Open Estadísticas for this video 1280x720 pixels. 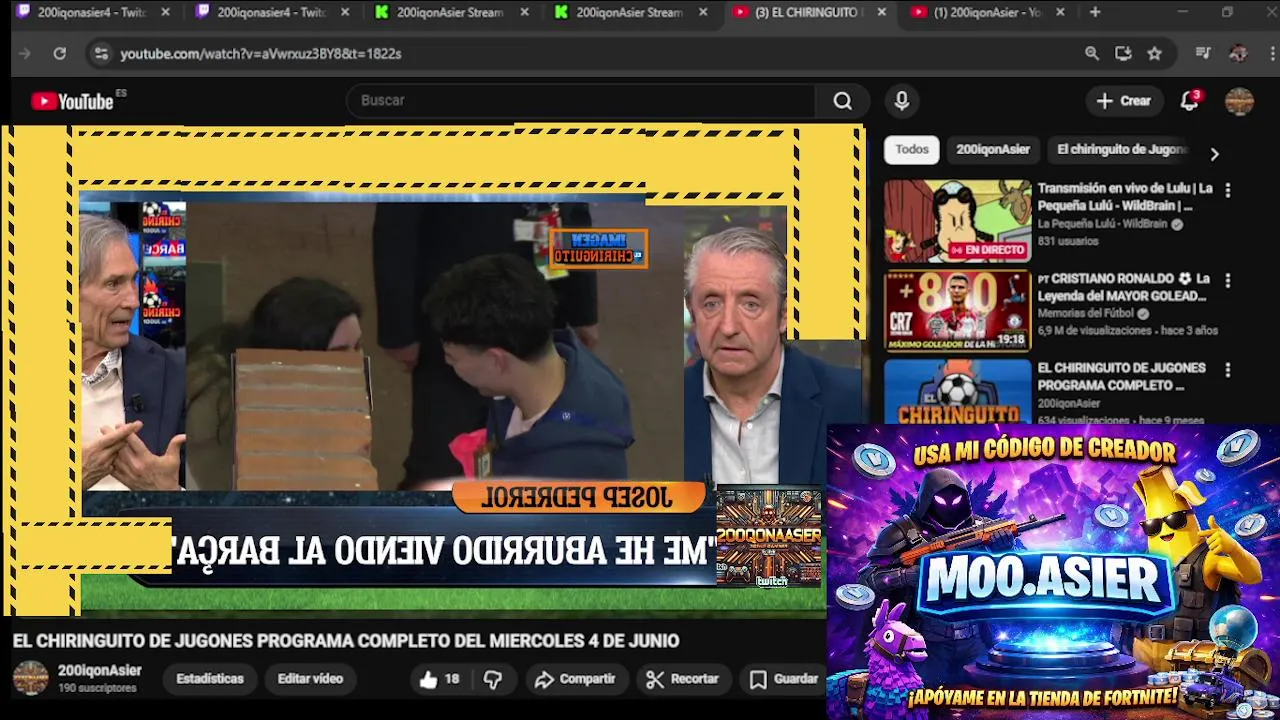click(210, 678)
